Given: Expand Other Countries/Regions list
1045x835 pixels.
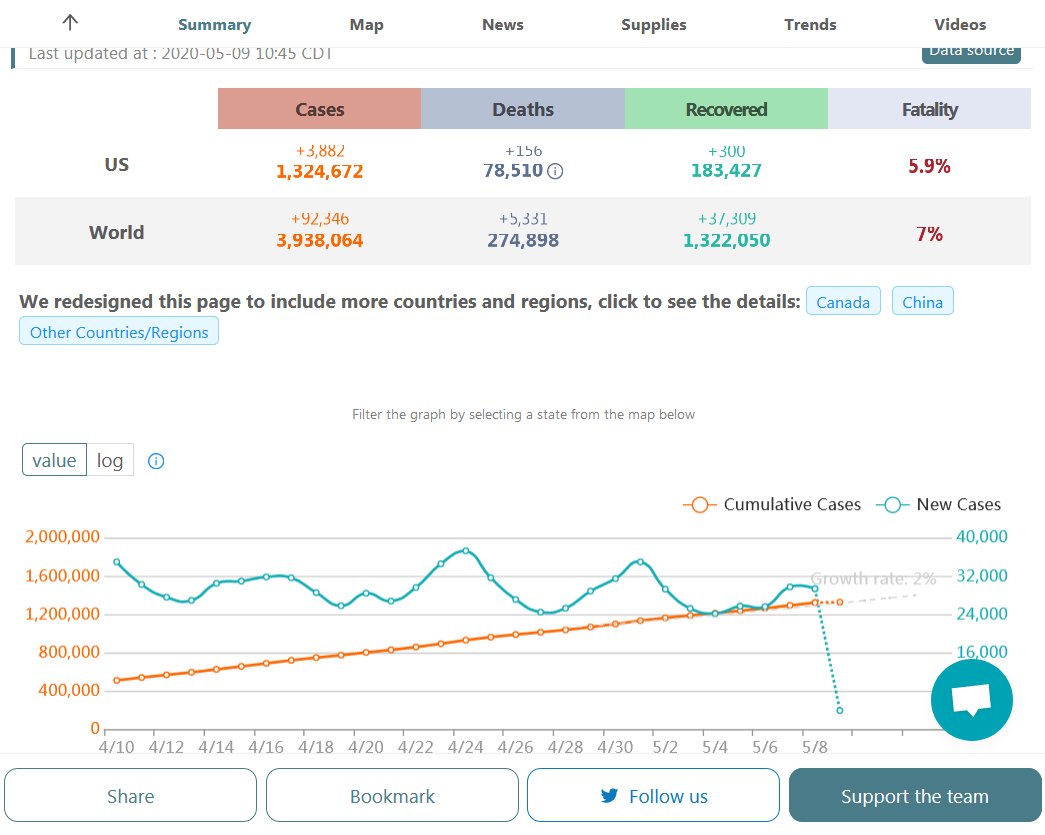Looking at the screenshot, I should (119, 331).
